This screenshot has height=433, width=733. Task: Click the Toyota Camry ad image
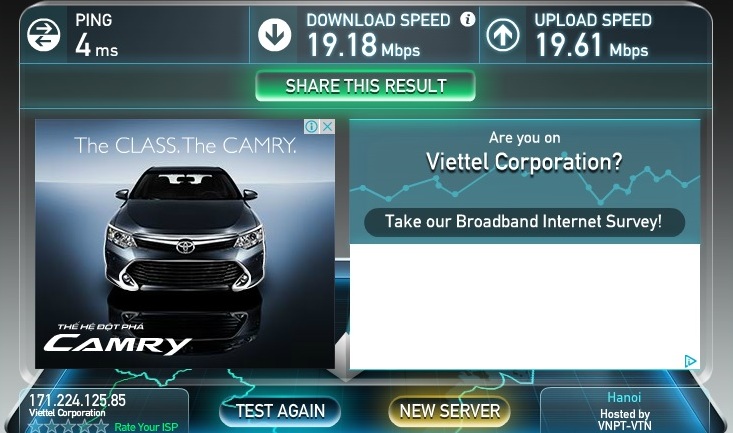[185, 244]
